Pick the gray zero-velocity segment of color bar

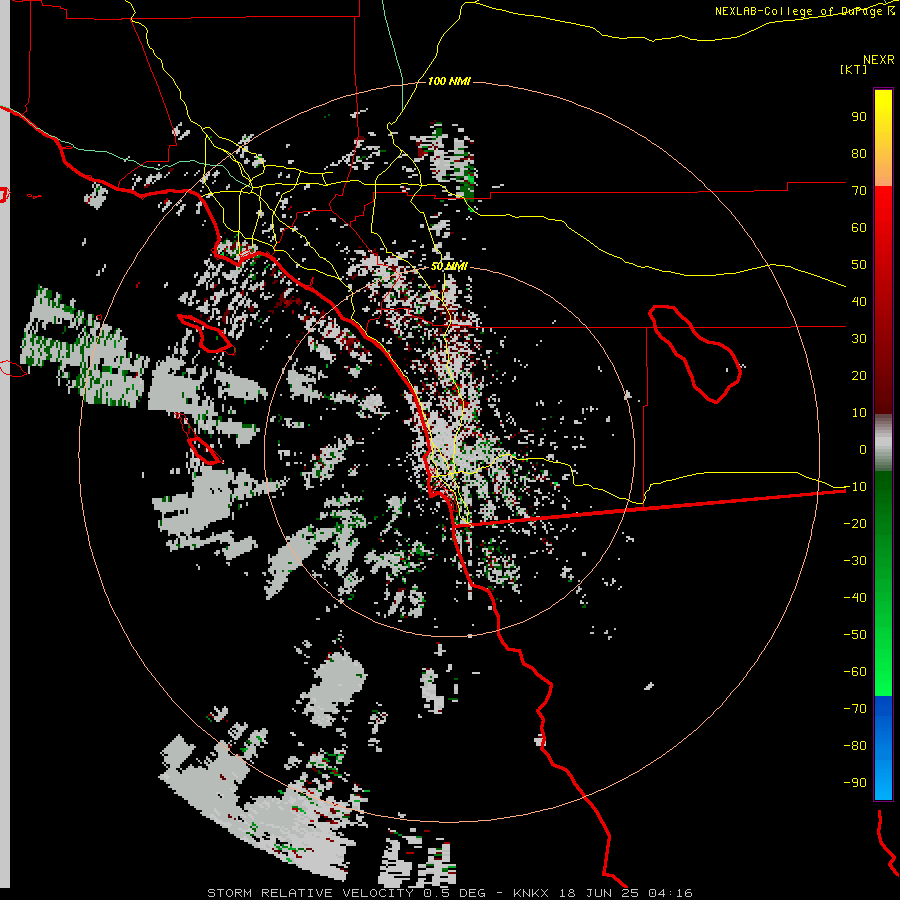click(x=883, y=443)
